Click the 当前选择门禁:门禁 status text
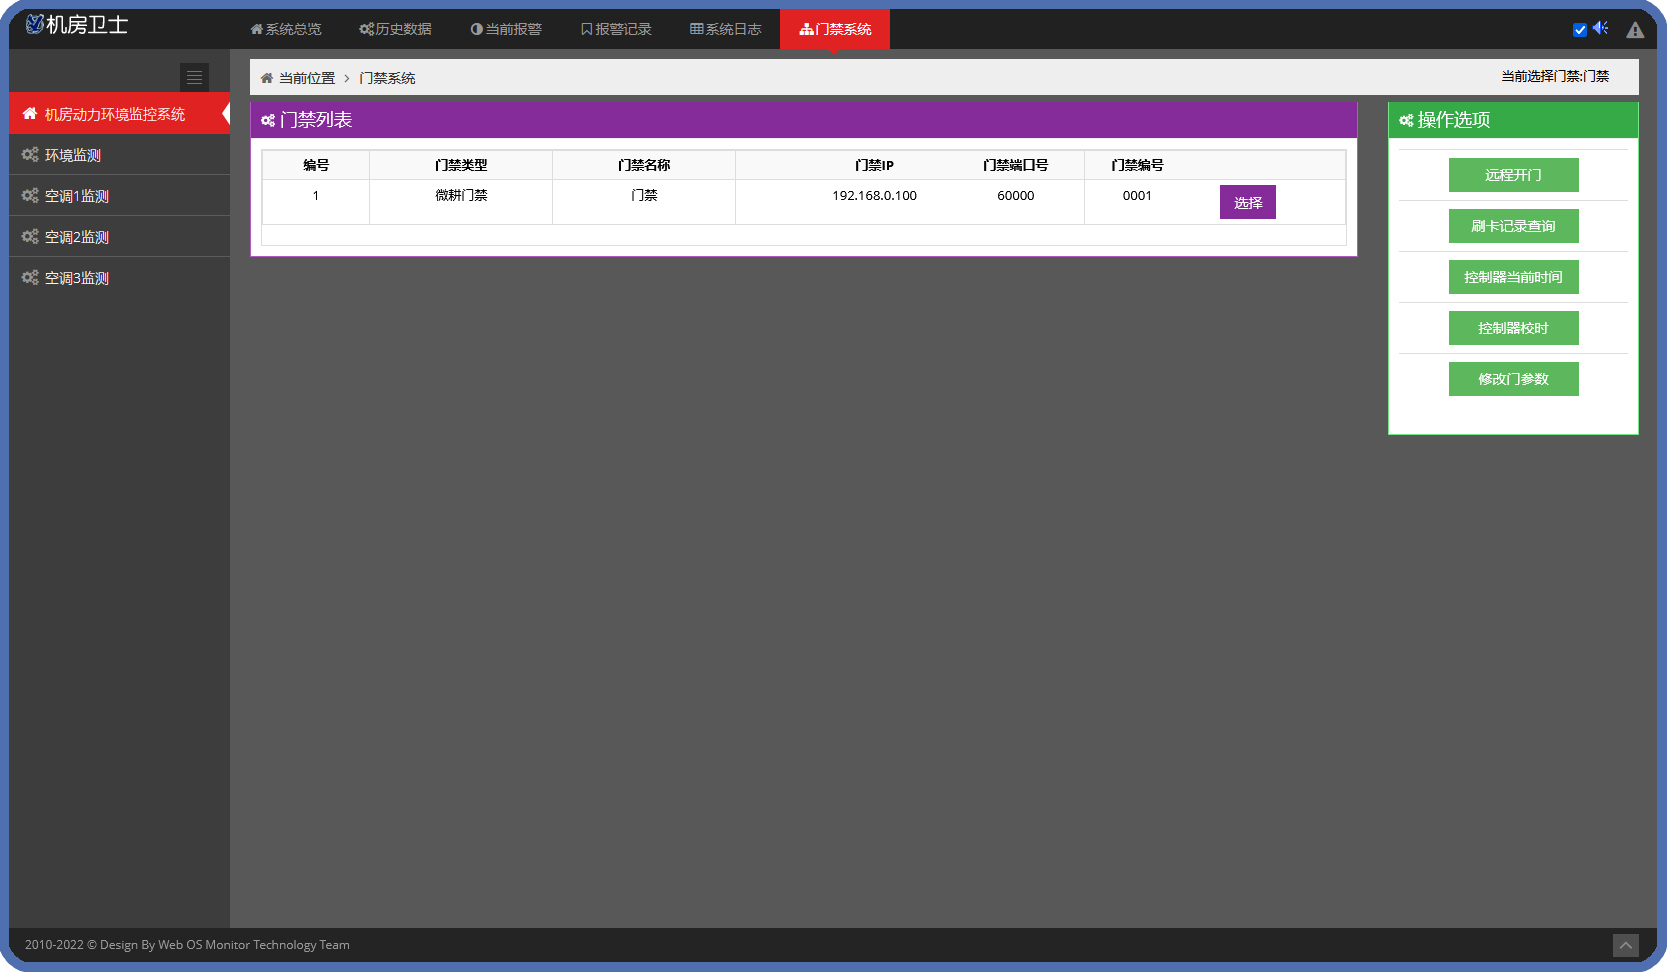Viewport: 1669px width, 973px height. [1555, 76]
